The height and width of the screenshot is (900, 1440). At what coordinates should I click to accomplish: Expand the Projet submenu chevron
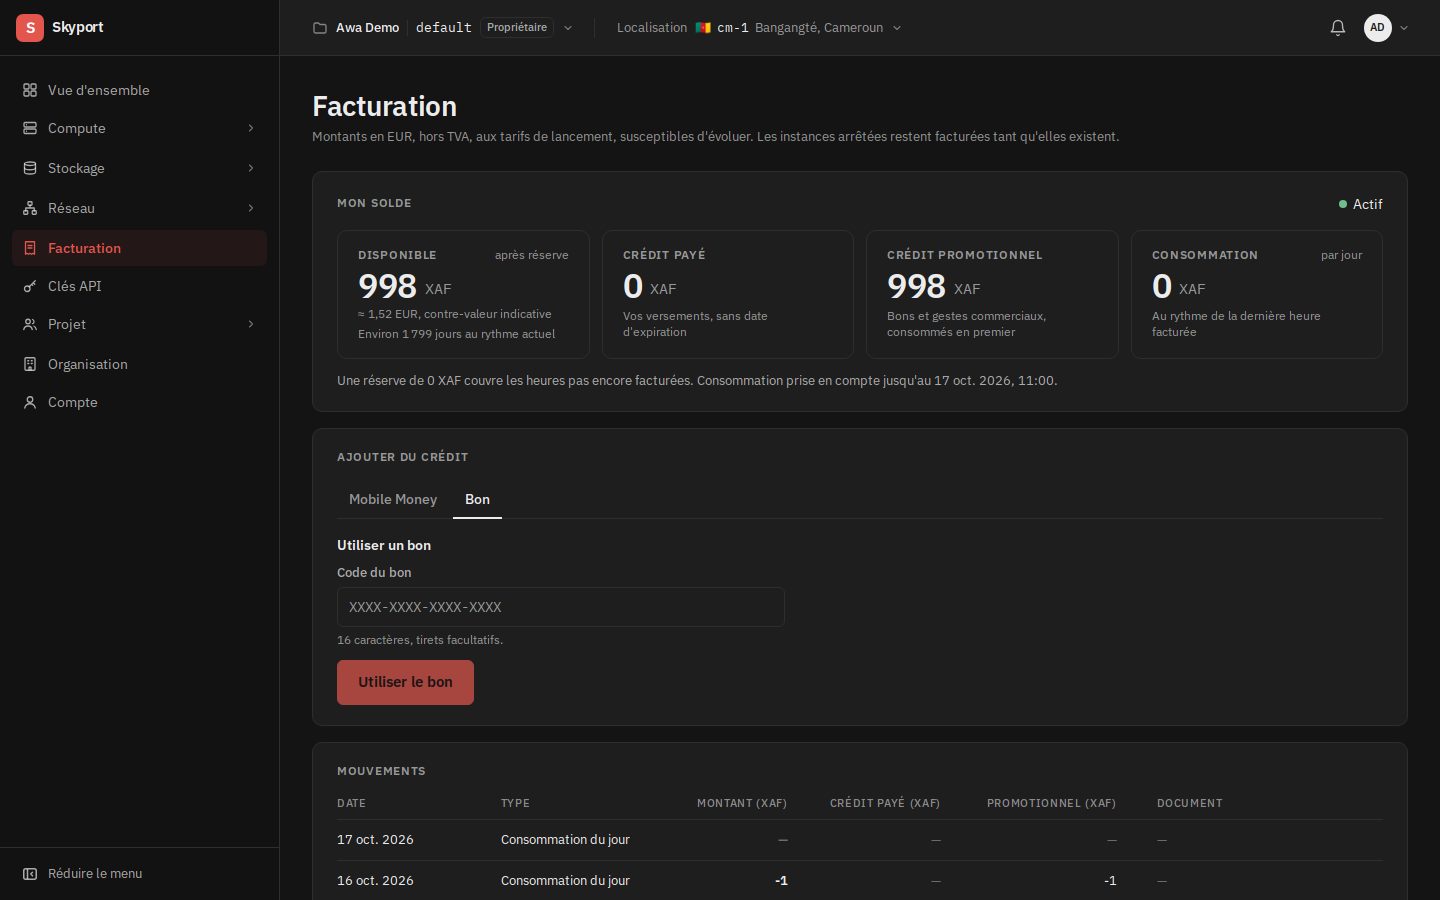point(251,324)
